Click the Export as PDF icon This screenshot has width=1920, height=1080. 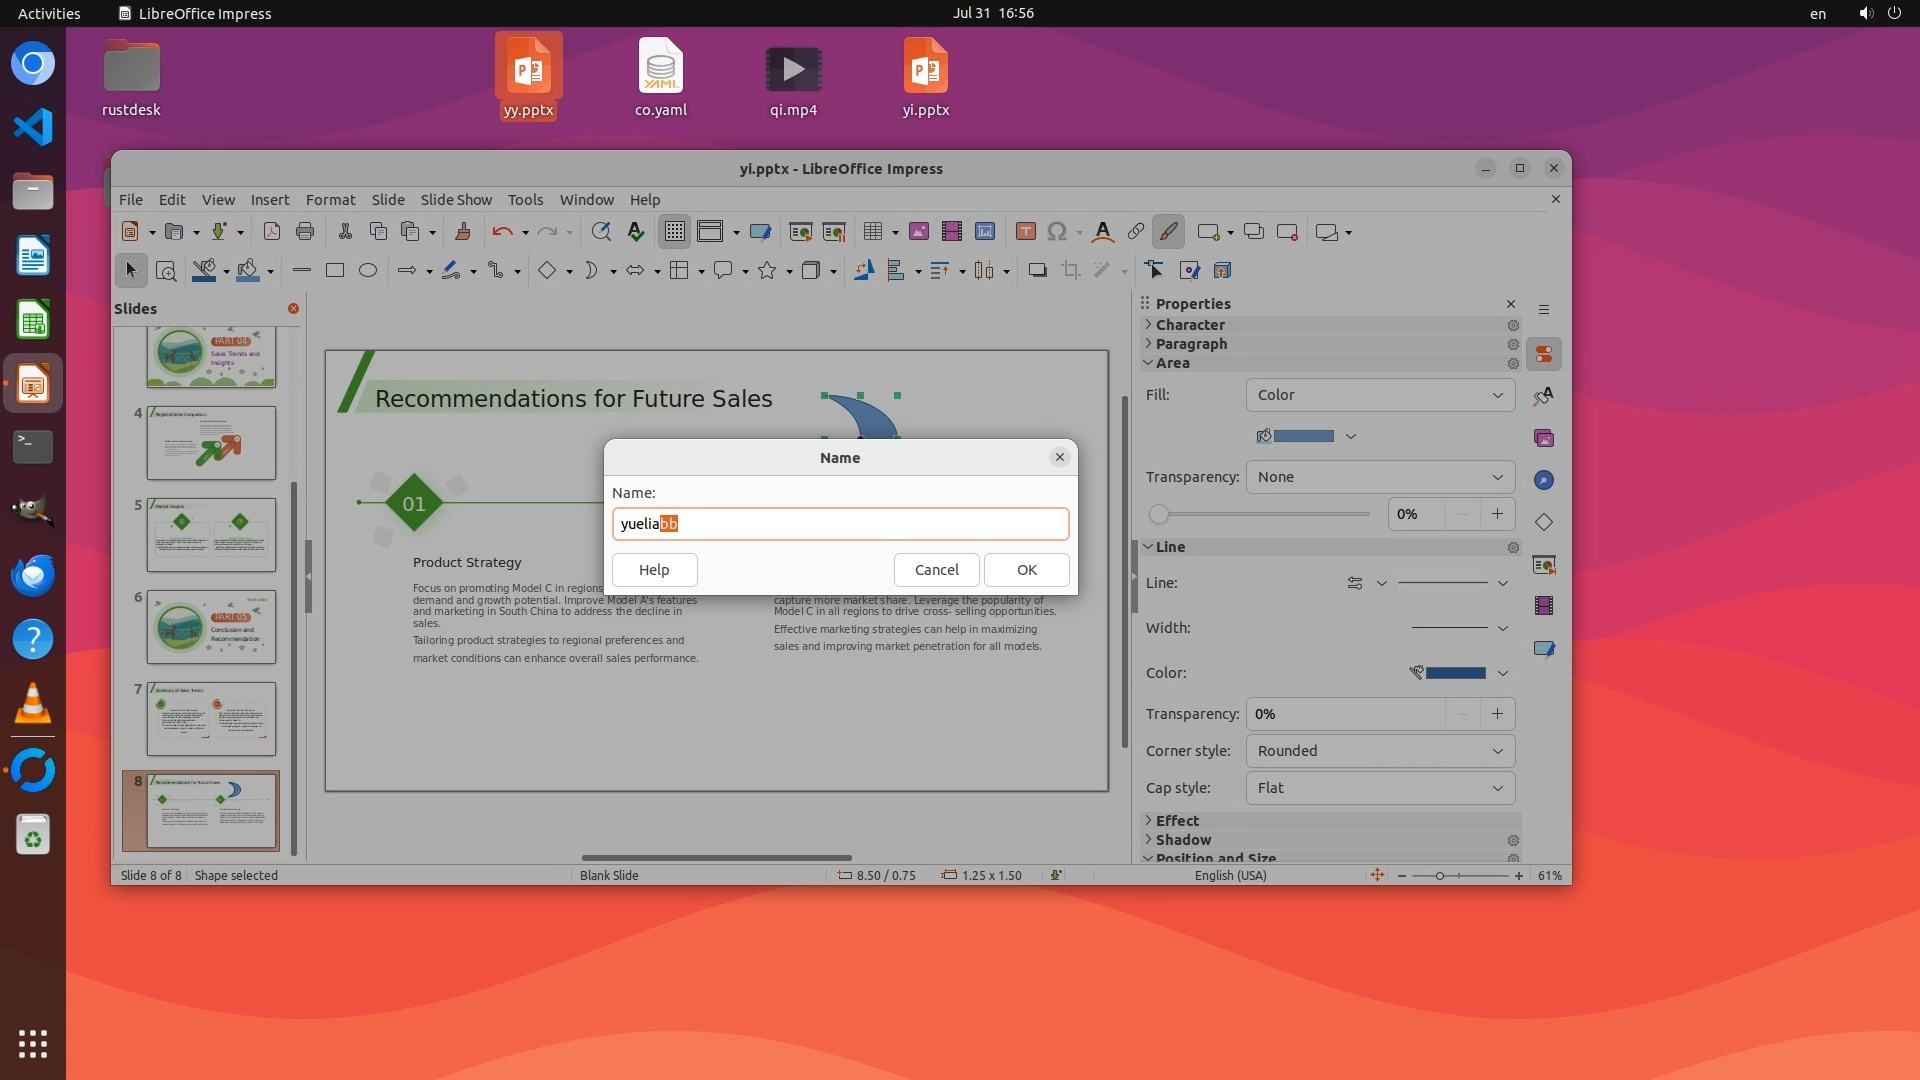pos(271,232)
